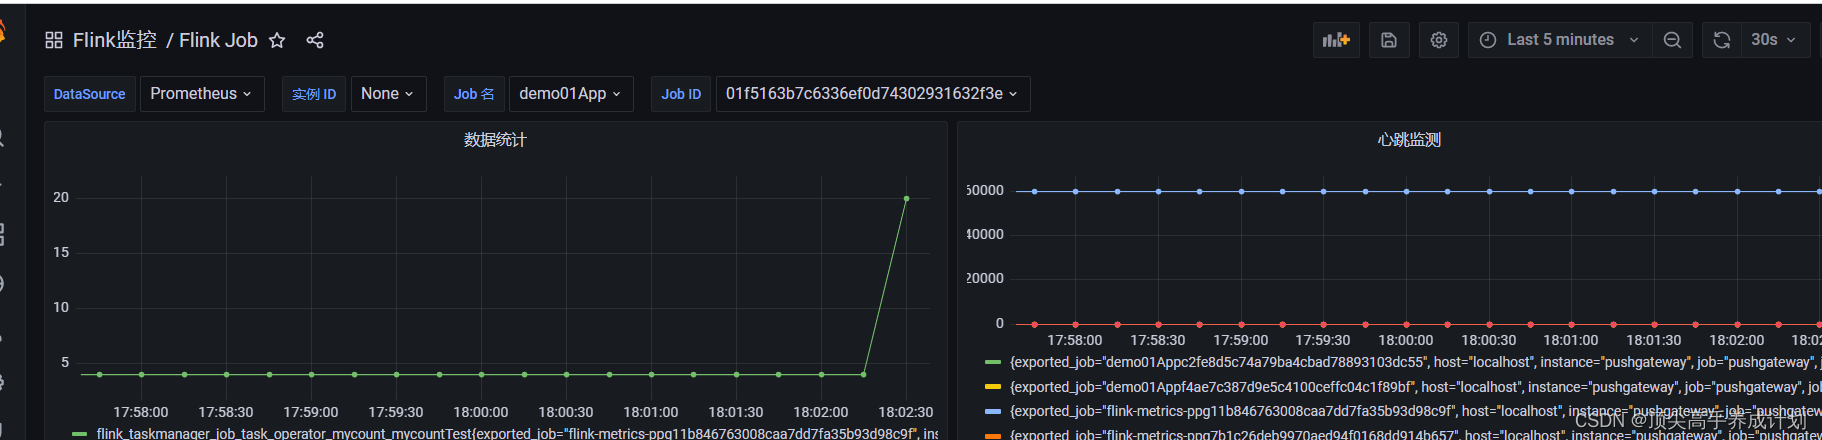Screen dimensions: 1822x440
Task: Refresh the dashboard now
Action: [x=1721, y=40]
